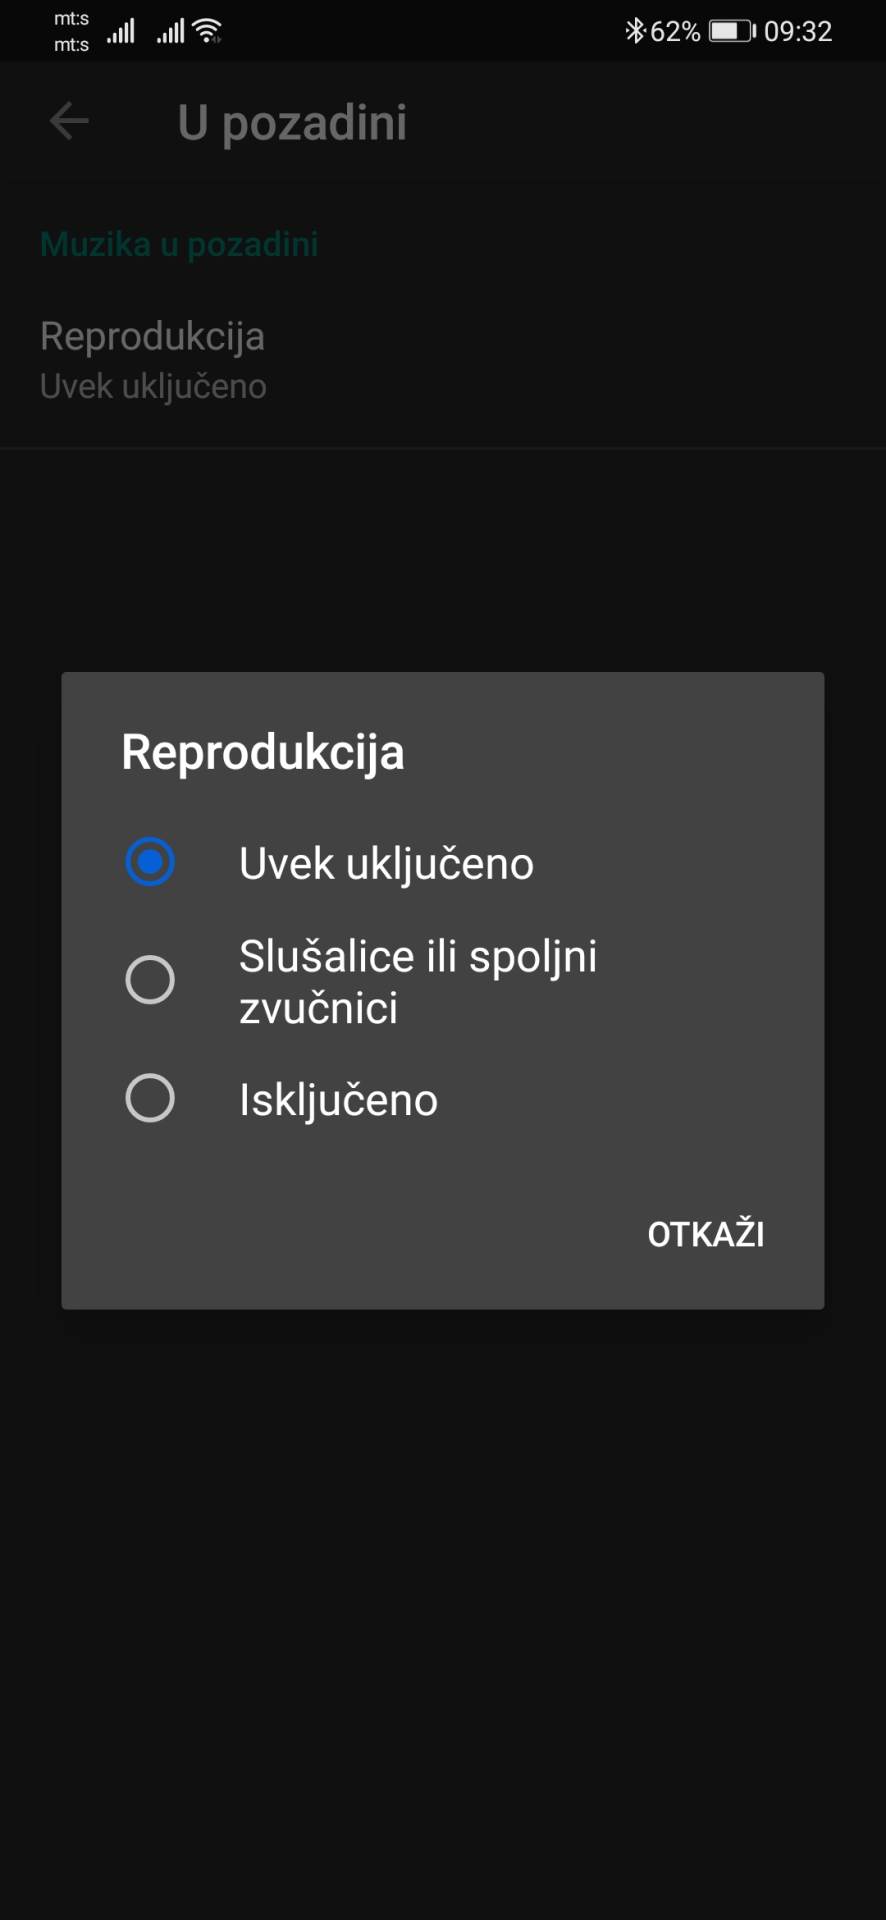Tap the Muzika u pozadini section header
The height and width of the screenshot is (1920, 886).
click(x=179, y=243)
